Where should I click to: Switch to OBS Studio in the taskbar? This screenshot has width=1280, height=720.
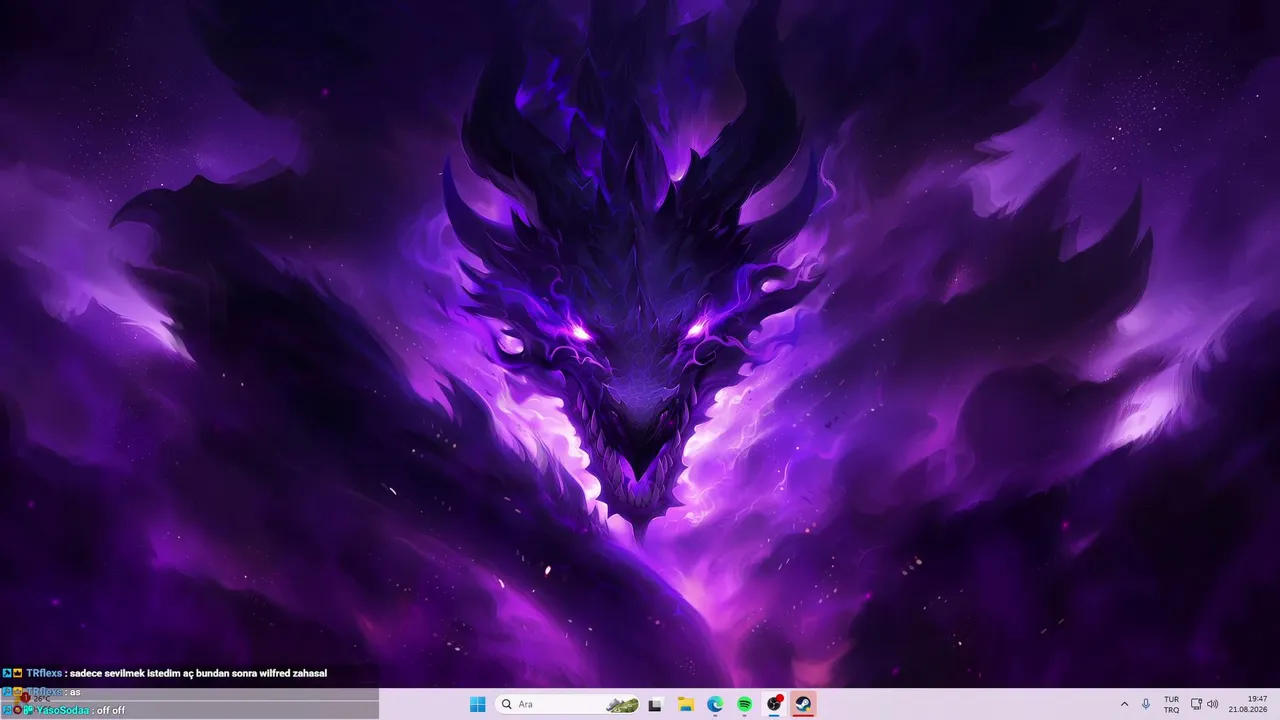point(774,704)
